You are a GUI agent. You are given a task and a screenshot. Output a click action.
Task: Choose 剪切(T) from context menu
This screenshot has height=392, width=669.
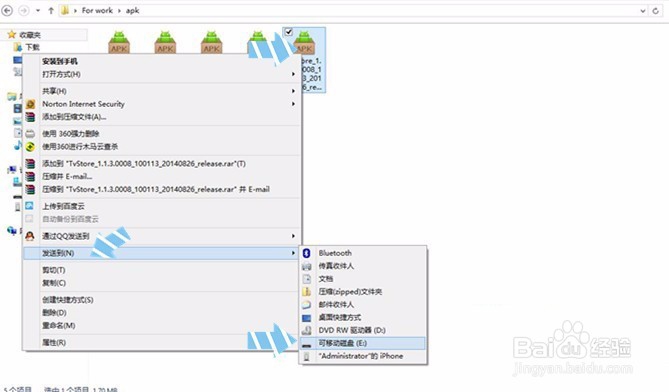[162, 270]
